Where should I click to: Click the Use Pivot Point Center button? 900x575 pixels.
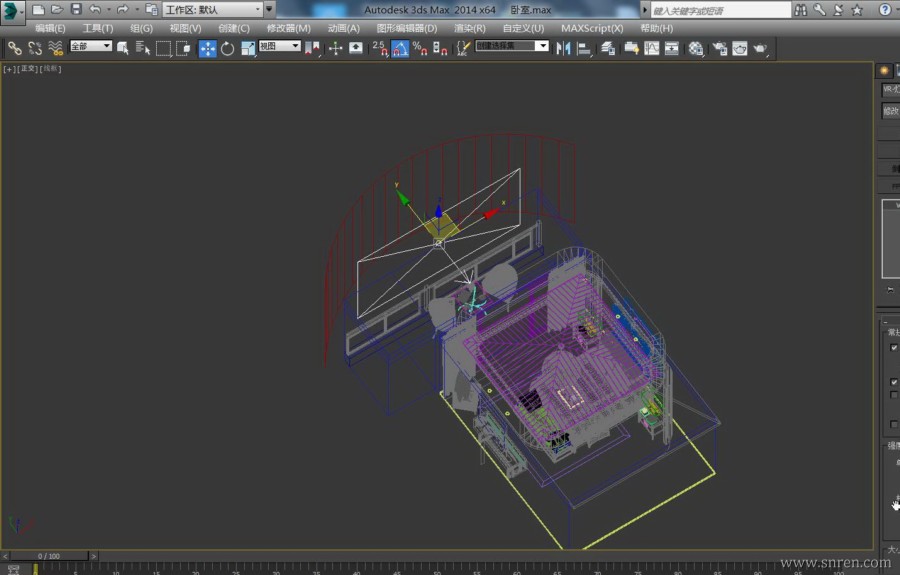click(312, 49)
